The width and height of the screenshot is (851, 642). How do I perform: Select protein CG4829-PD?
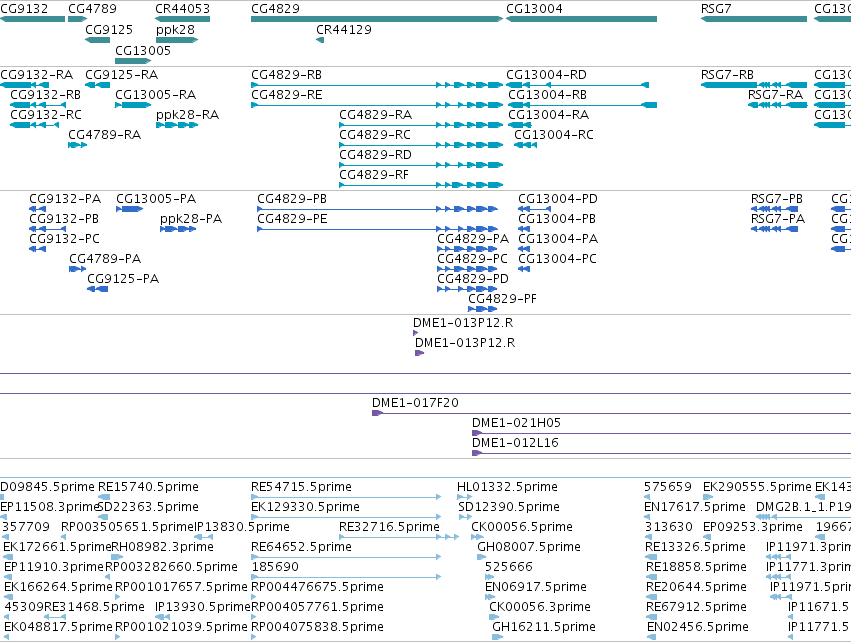pyautogui.click(x=473, y=279)
